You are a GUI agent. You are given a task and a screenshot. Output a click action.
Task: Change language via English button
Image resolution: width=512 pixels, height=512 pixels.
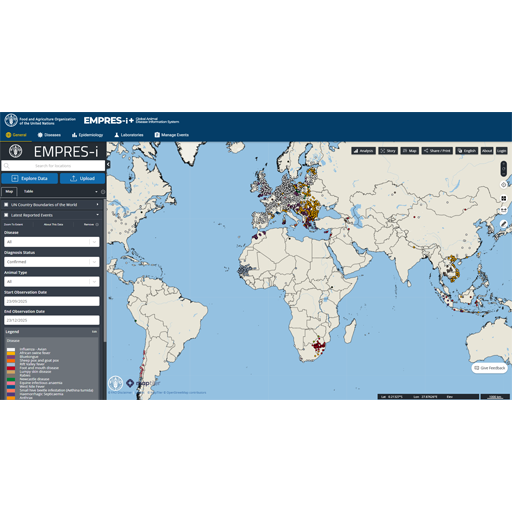coord(467,151)
